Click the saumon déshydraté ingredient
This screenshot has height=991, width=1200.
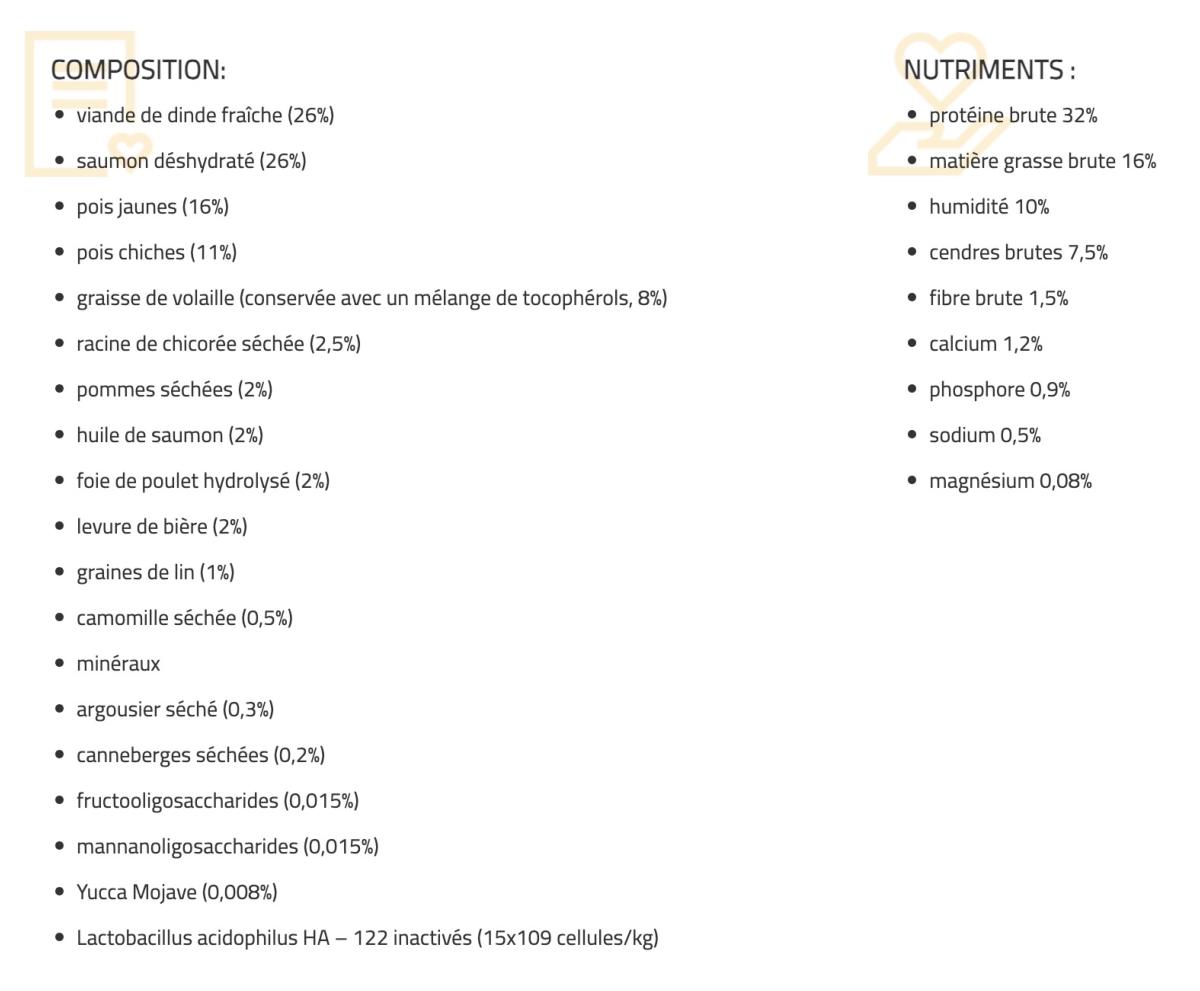click(x=191, y=161)
